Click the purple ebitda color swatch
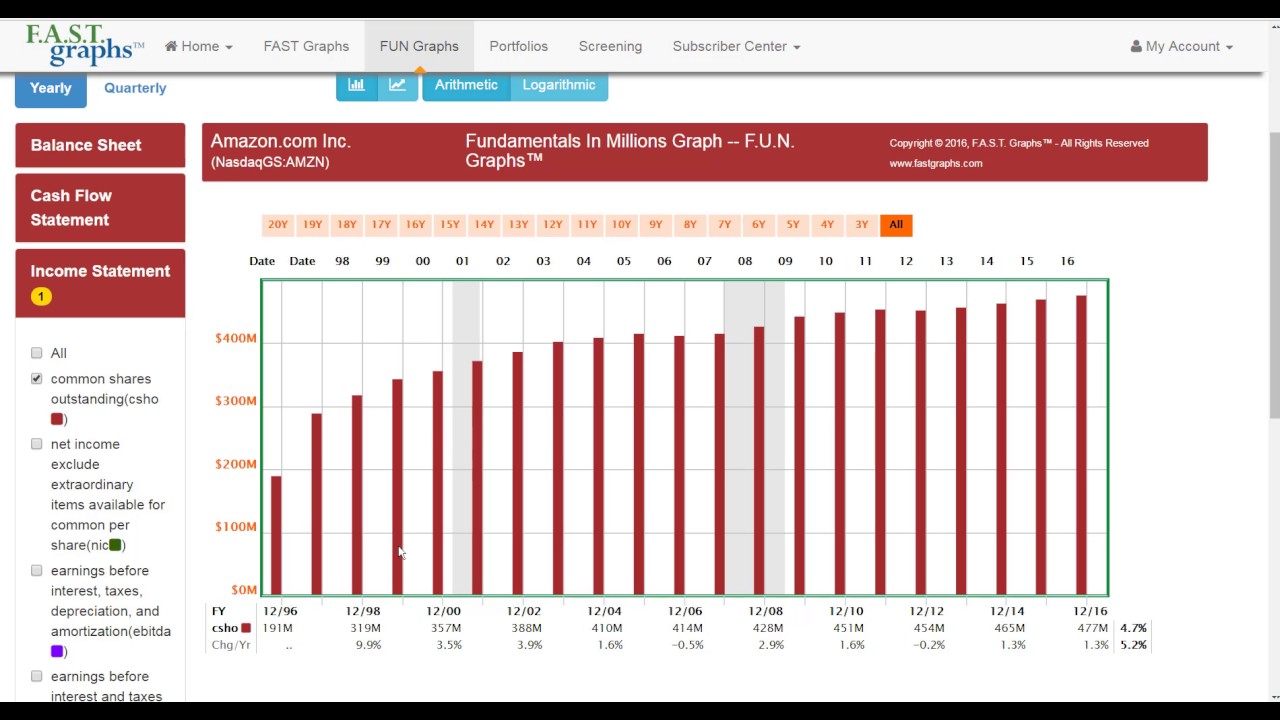 (x=57, y=651)
